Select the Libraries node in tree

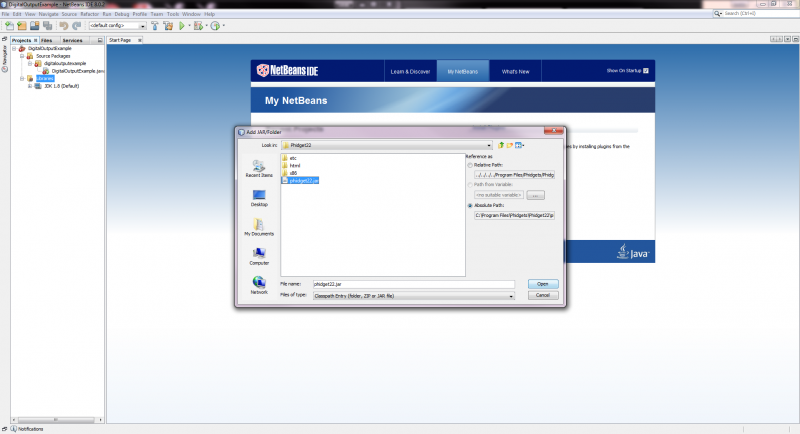[44, 79]
